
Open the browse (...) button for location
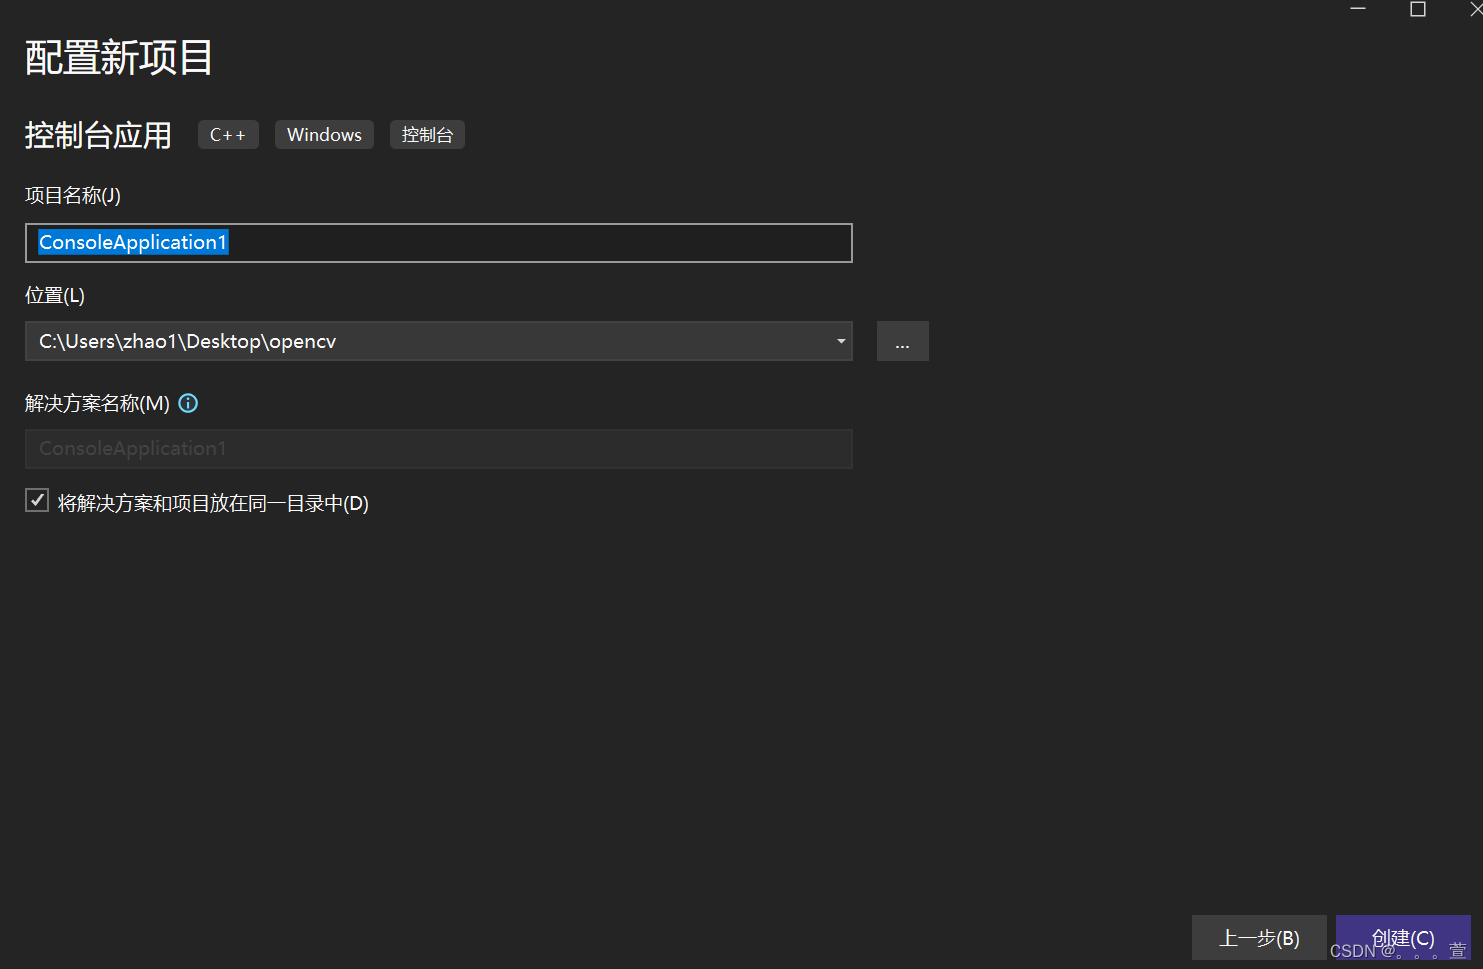[x=902, y=341]
